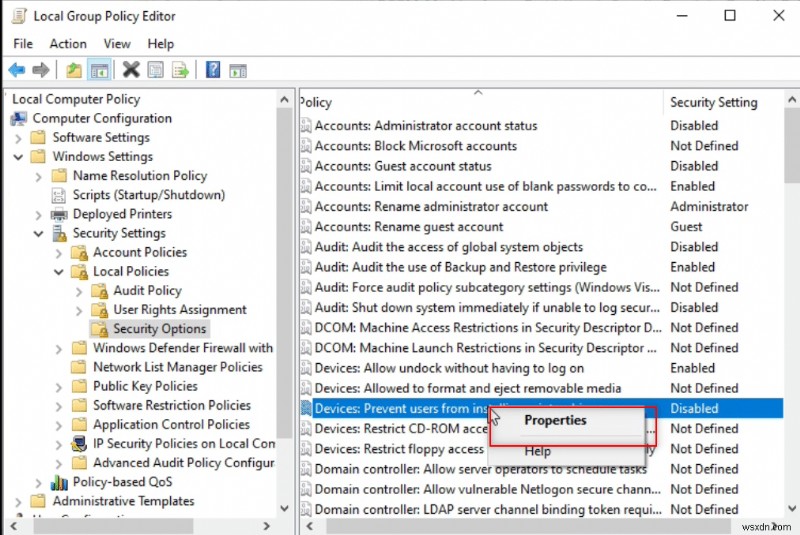Viewport: 800px width, 535px height.
Task: Click the policy list horizontal scrollbar left arrow
Action: [x=309, y=526]
